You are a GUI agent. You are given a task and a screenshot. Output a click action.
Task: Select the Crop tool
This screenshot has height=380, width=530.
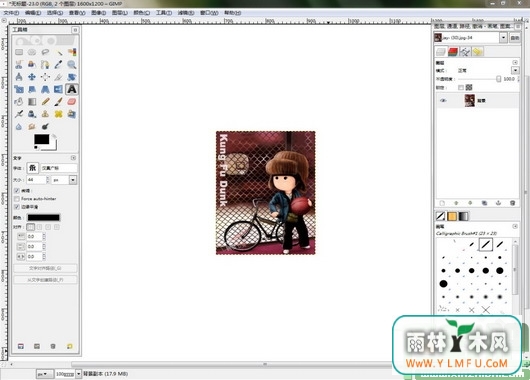(x=58, y=77)
